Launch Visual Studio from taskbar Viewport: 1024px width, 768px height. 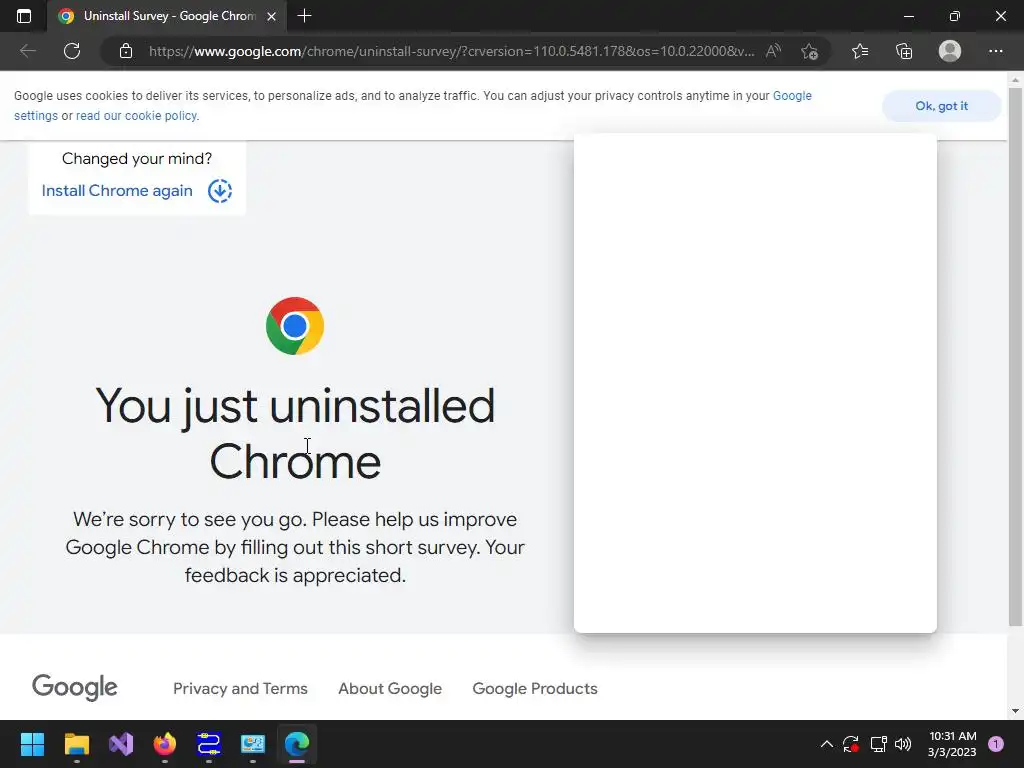coord(121,744)
